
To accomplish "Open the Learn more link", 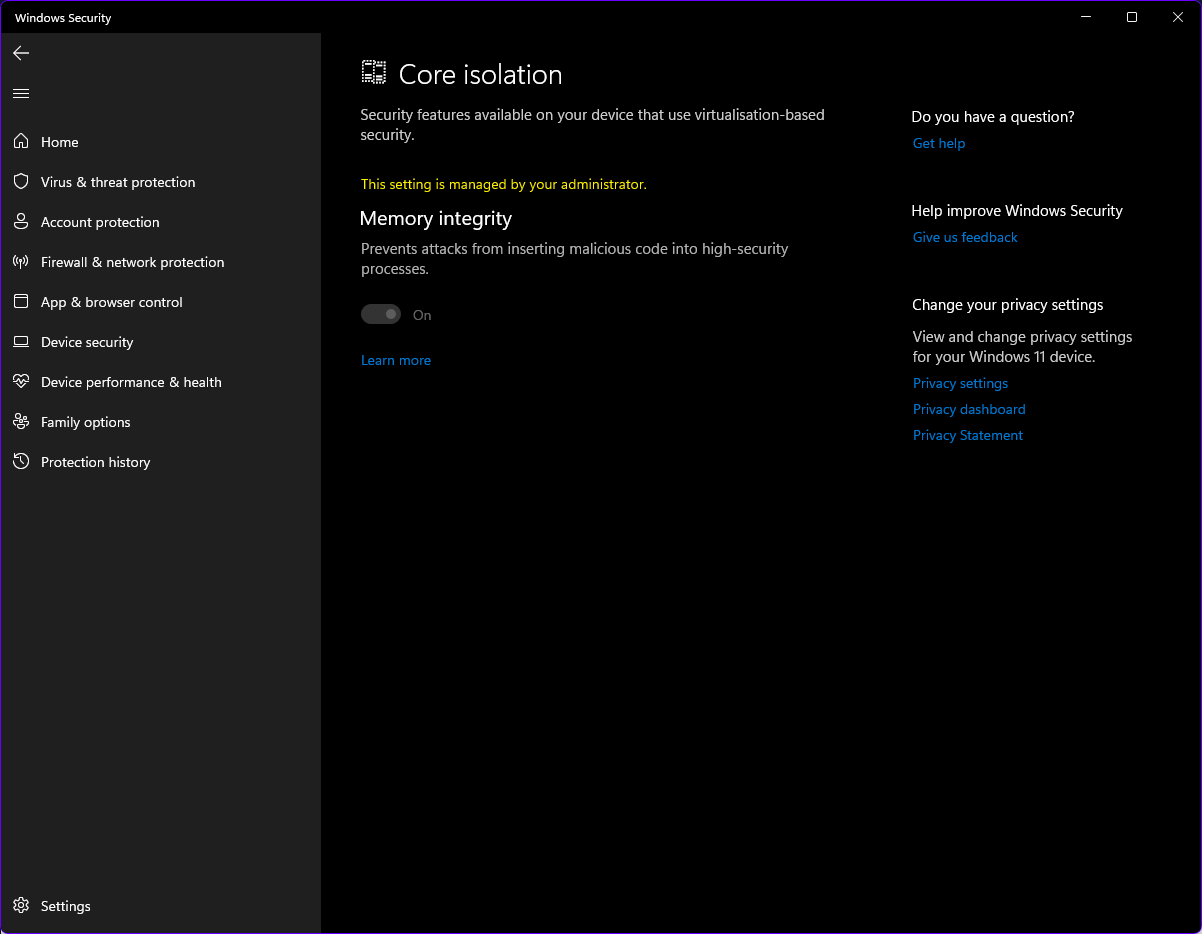I will coord(395,360).
